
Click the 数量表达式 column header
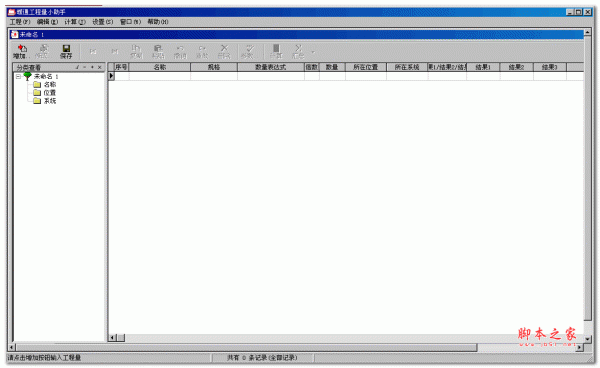(271, 67)
